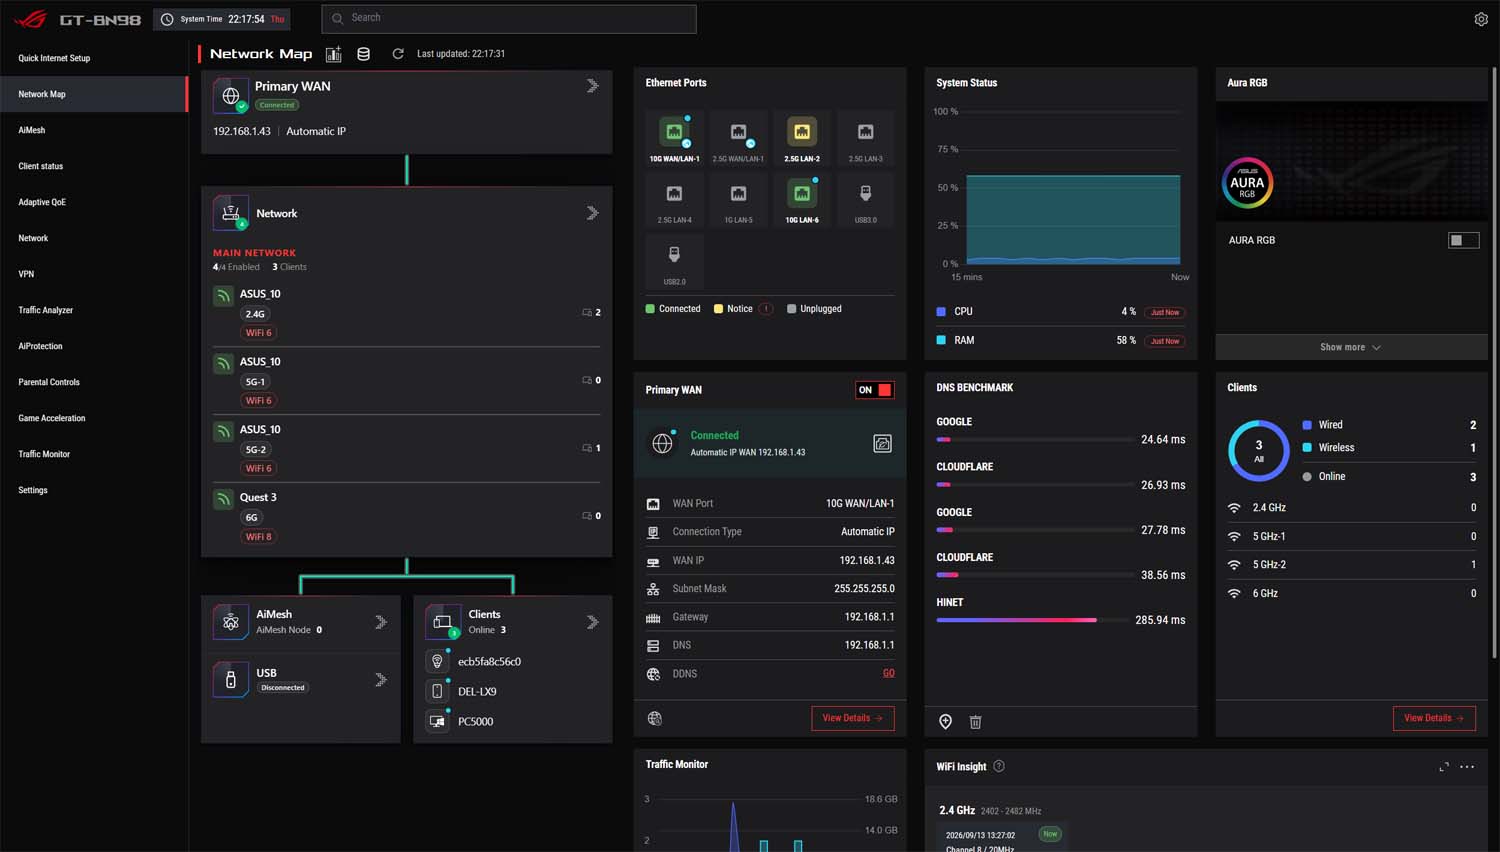Click the device icon for client ecb5fa8c56c0
The height and width of the screenshot is (852, 1500).
[437, 662]
